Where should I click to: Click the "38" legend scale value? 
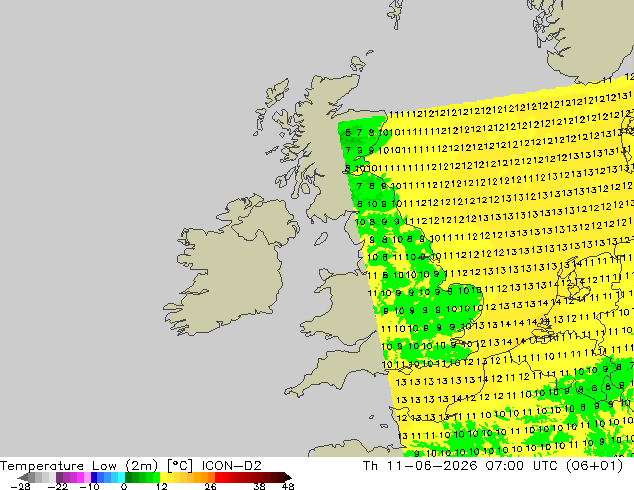[x=260, y=486]
